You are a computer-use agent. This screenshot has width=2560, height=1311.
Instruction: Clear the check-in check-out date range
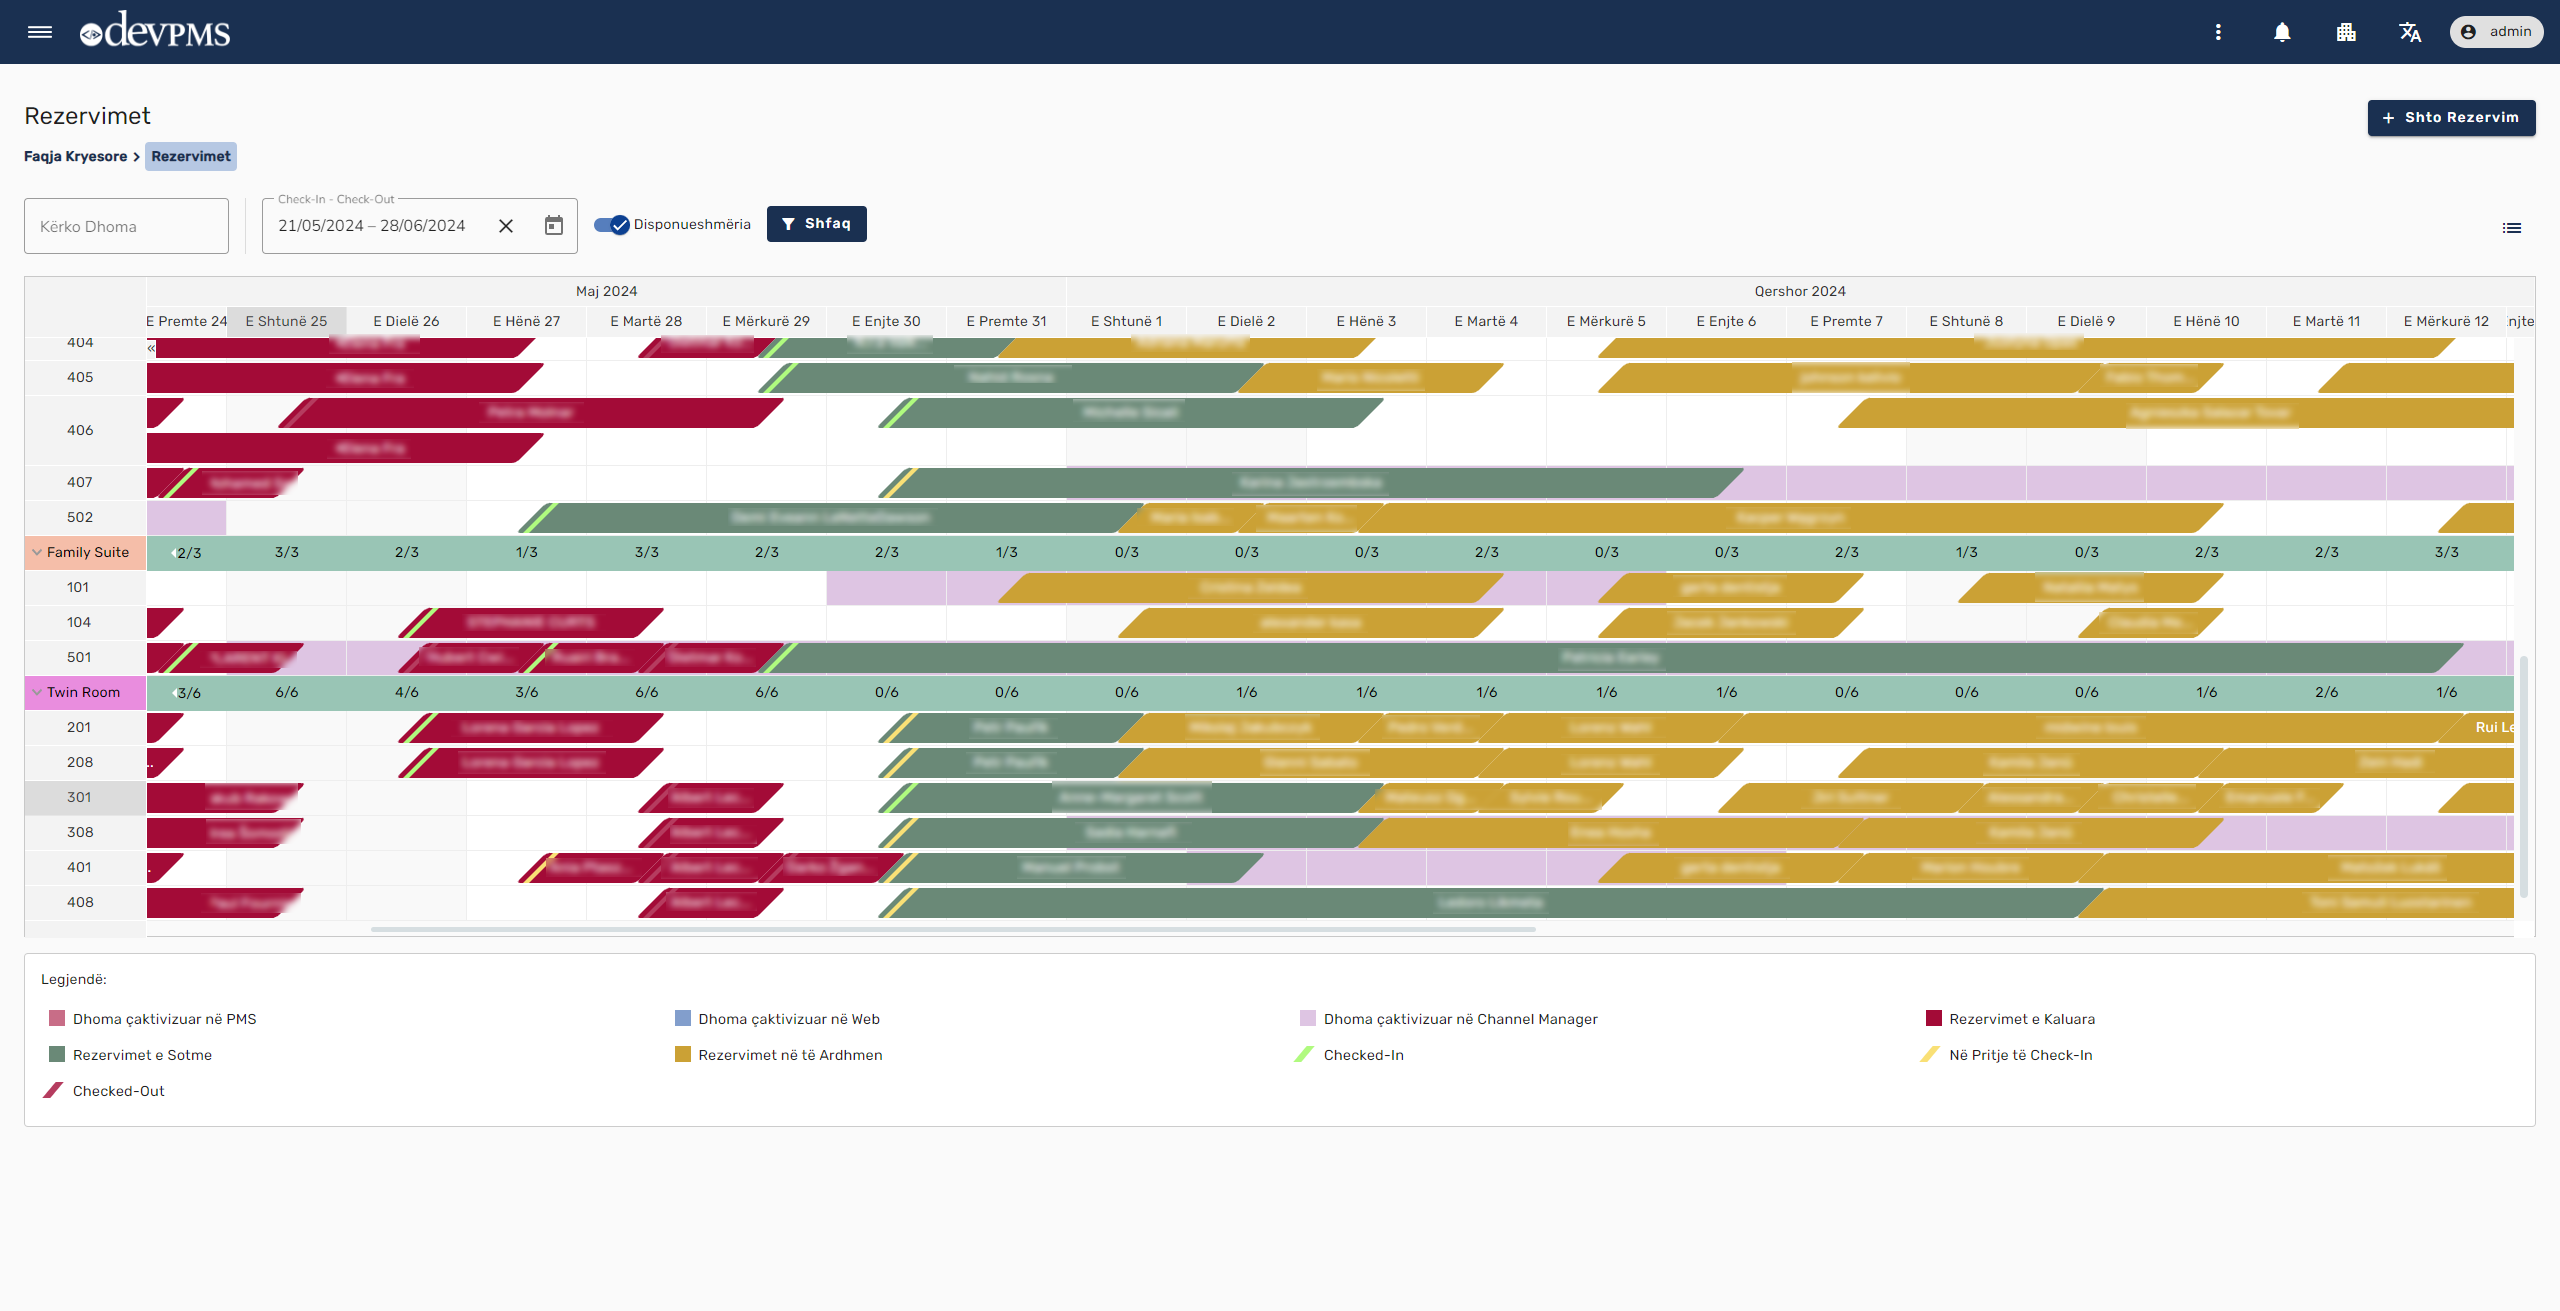506,226
